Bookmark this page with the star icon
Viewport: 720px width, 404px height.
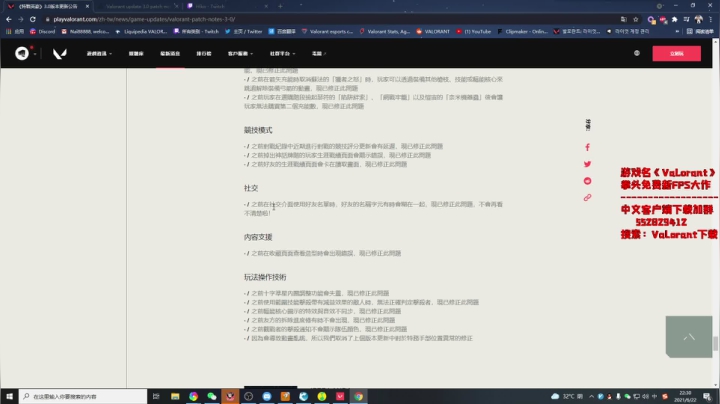(x=636, y=19)
